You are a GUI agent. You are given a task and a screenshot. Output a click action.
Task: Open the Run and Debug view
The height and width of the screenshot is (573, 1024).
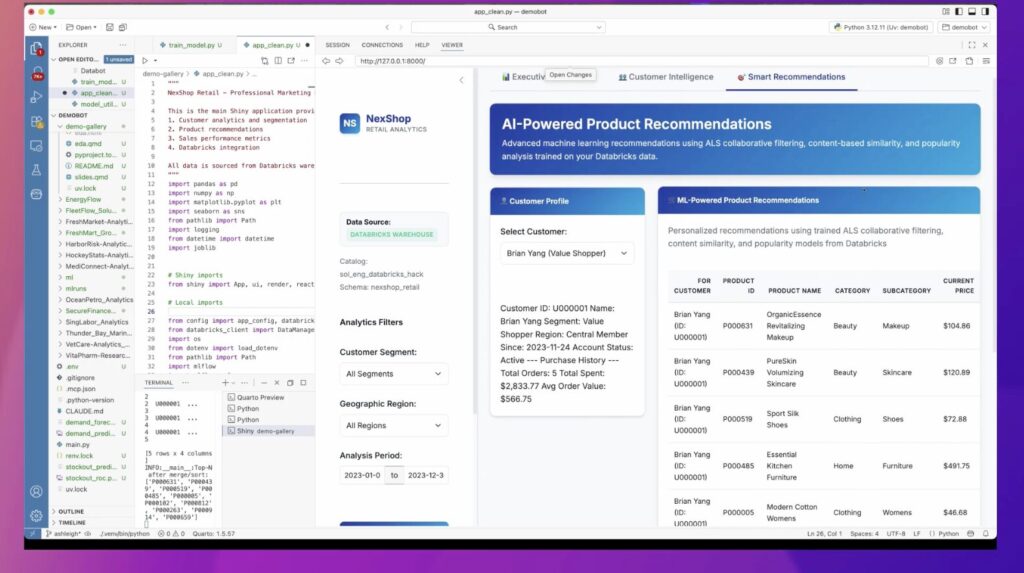[x=37, y=97]
